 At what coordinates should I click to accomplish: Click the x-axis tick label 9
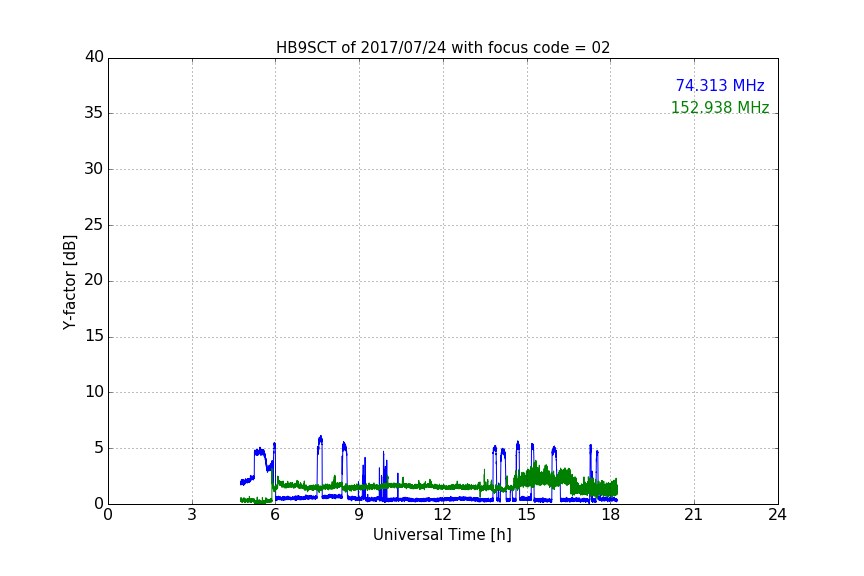click(x=359, y=515)
